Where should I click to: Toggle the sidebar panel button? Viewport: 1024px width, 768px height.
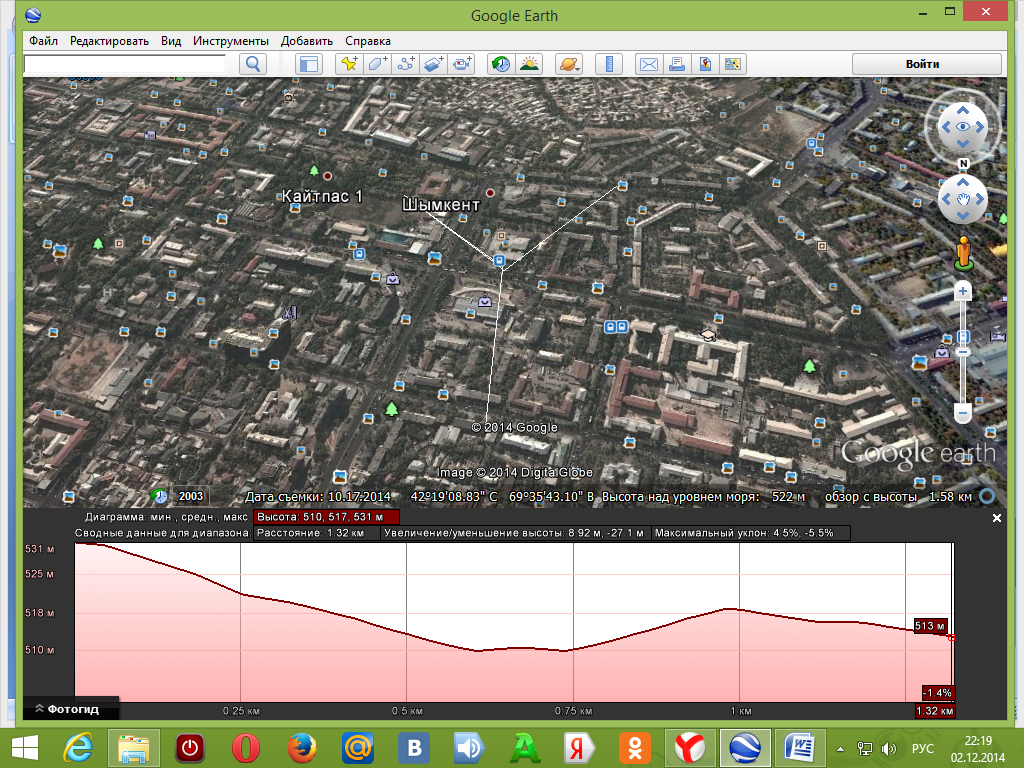tap(308, 64)
